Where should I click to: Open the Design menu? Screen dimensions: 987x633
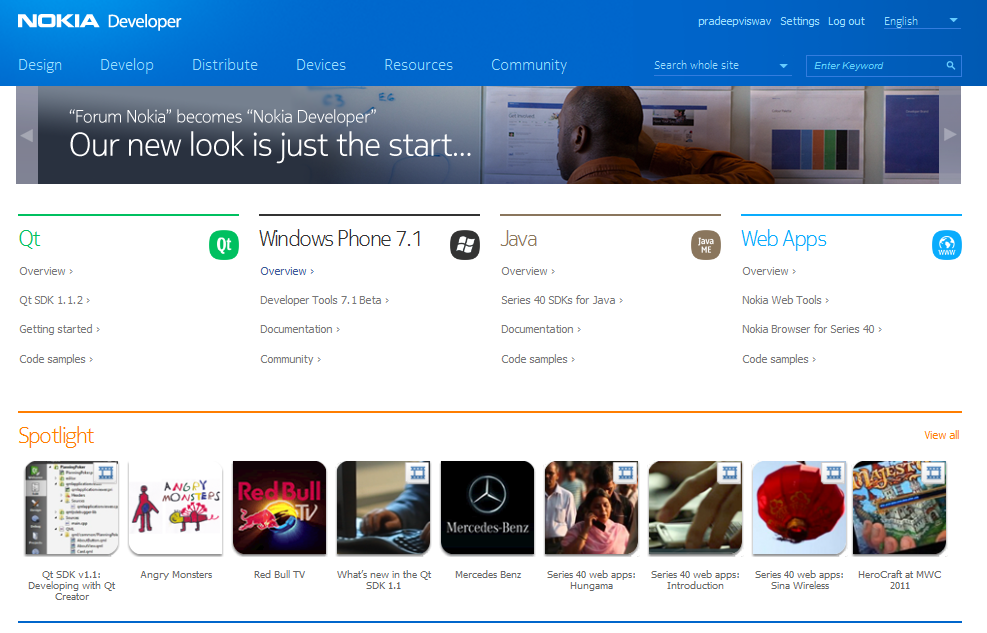40,65
